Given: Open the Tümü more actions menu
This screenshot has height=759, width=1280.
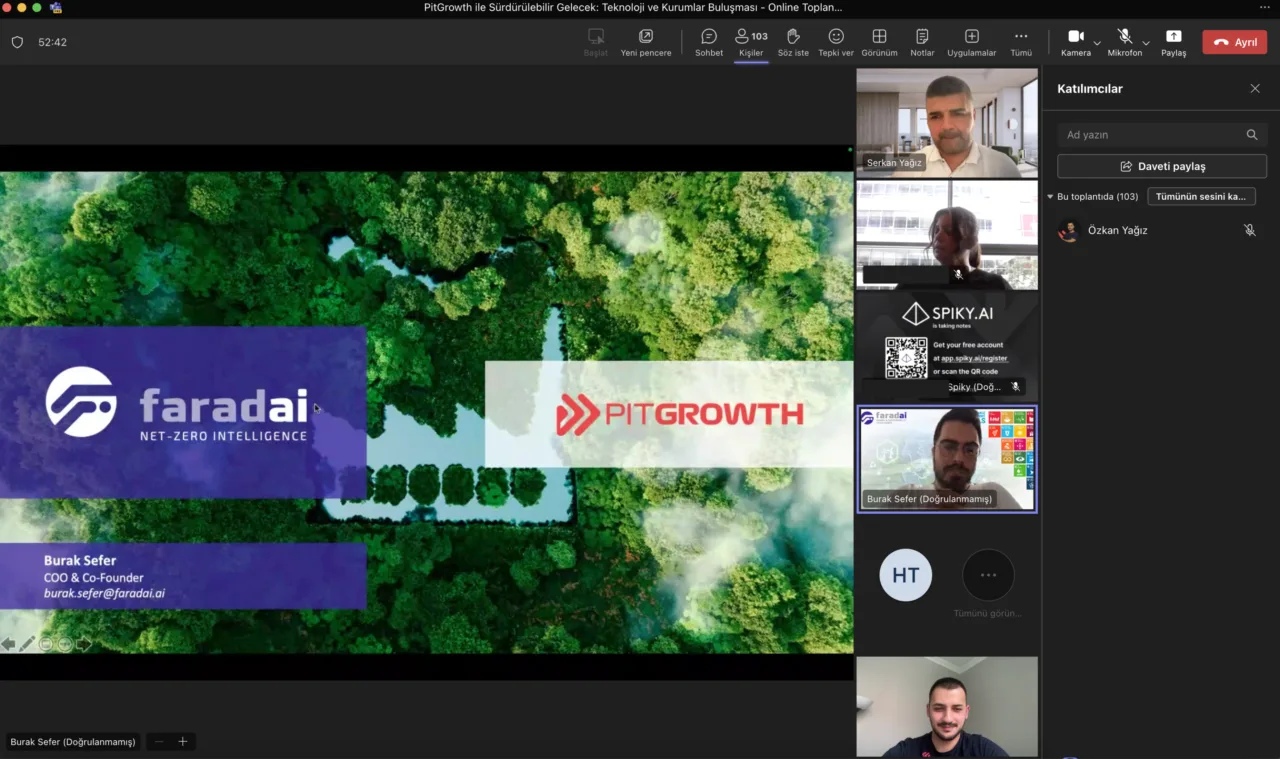Looking at the screenshot, I should [x=1021, y=42].
